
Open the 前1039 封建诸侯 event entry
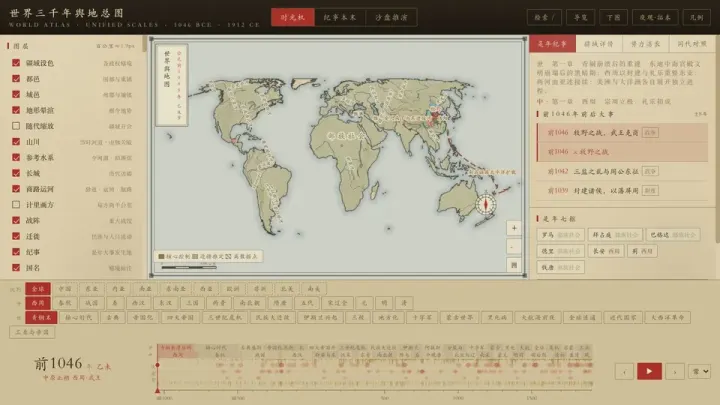[x=622, y=191]
